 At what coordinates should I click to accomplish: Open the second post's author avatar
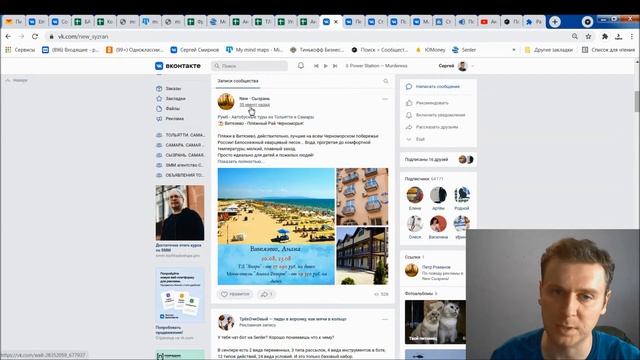tap(226, 322)
